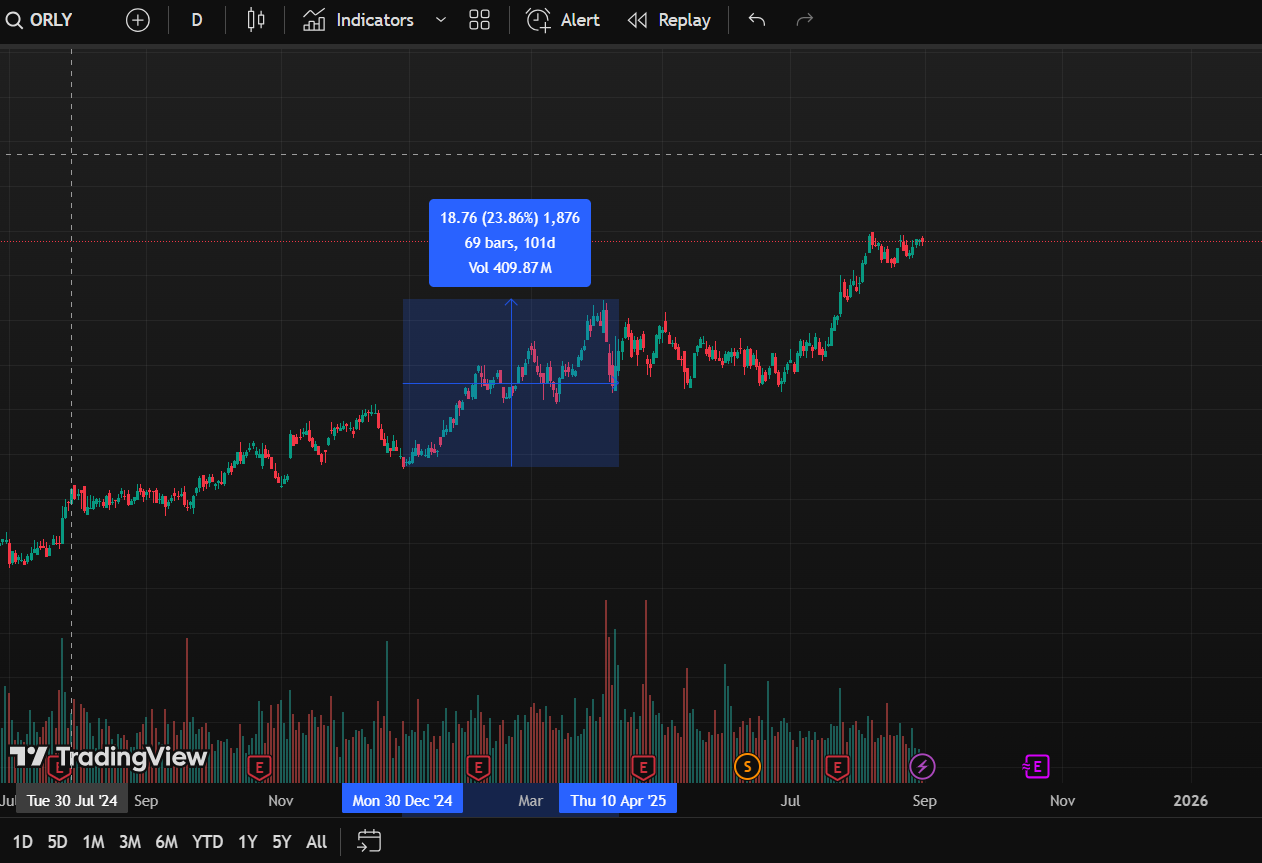Click the Jul label on the time axis
Viewport: 1262px width, 863px height.
[791, 801]
